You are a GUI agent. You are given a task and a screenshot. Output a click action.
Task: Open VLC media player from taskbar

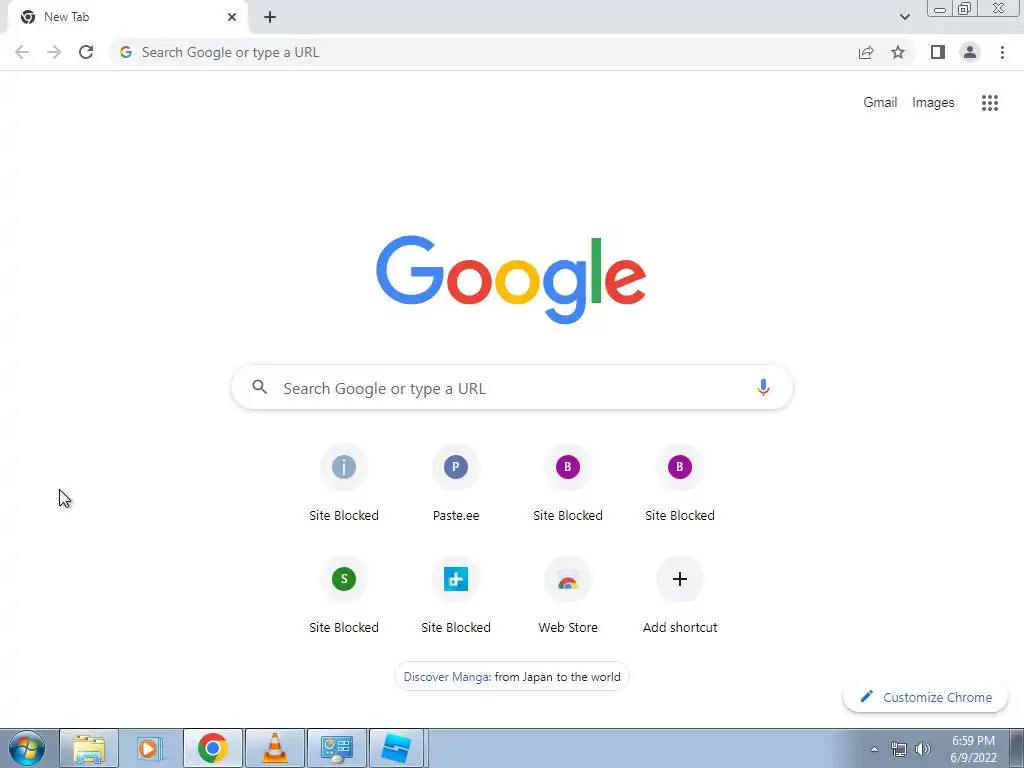(274, 748)
